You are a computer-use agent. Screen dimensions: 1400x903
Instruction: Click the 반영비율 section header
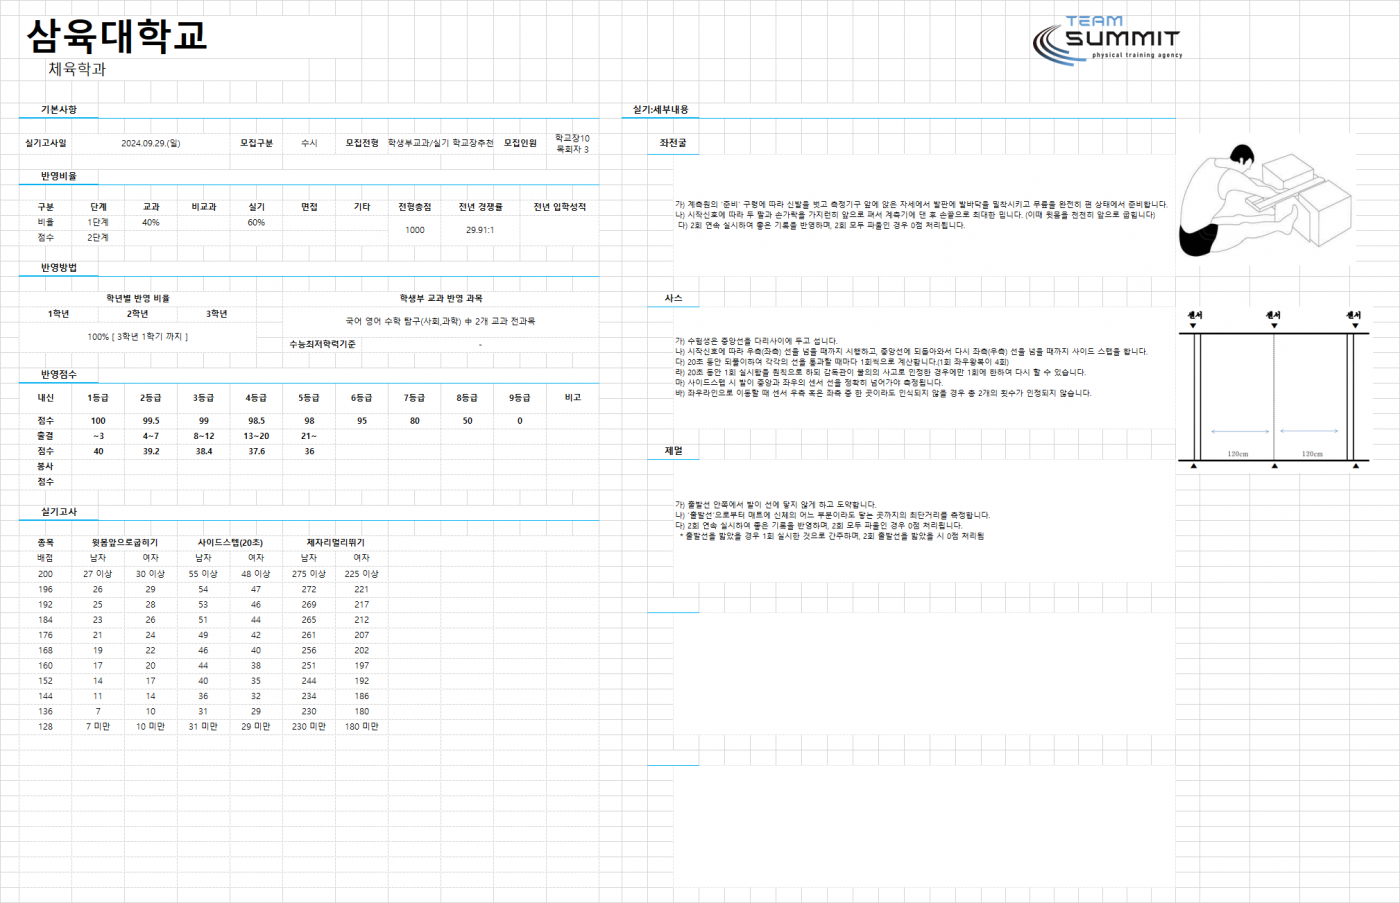(58, 176)
